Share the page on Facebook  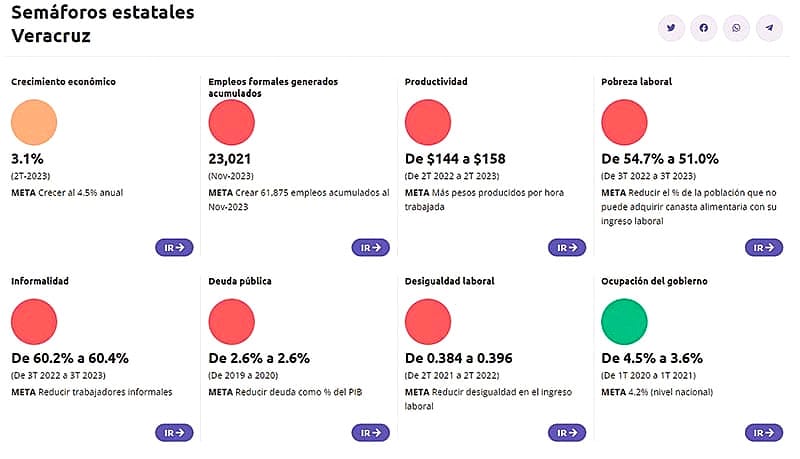click(704, 28)
